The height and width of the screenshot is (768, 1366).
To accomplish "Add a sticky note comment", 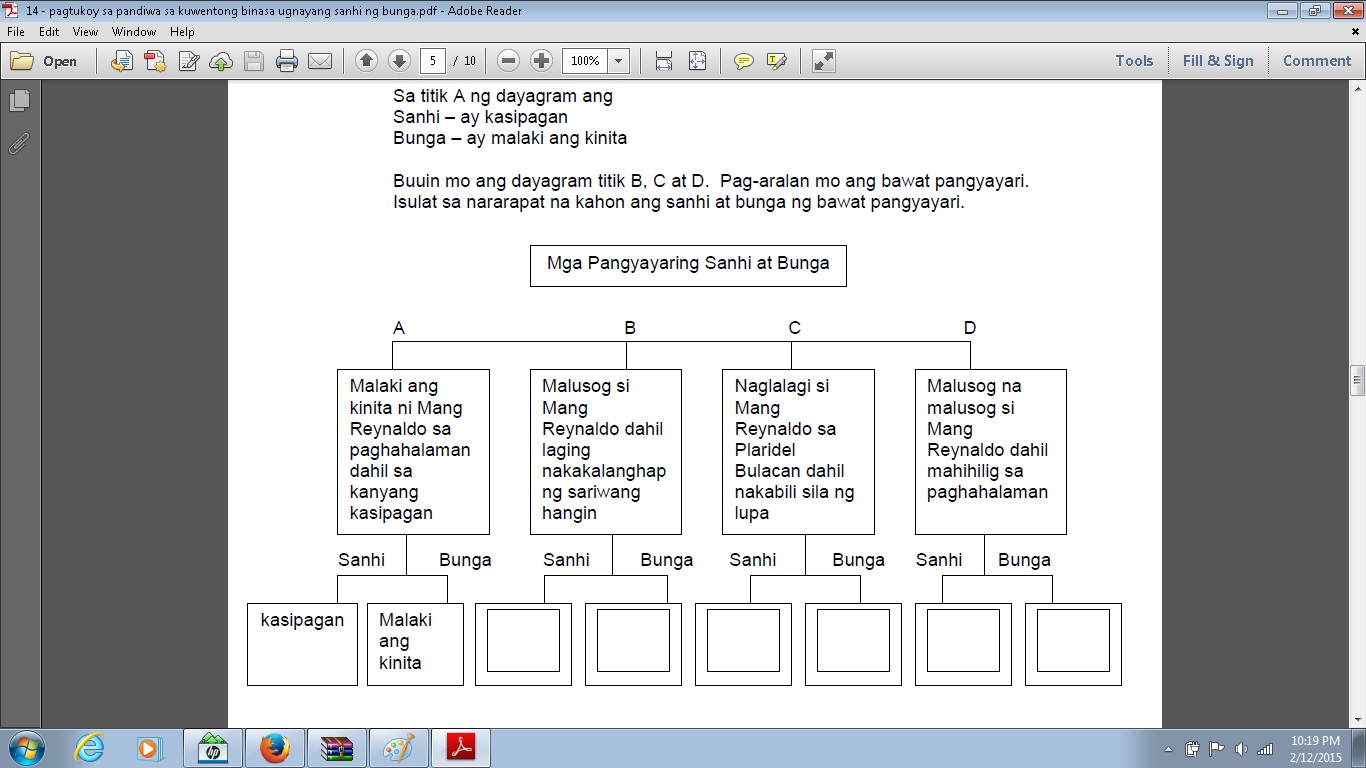I will [x=743, y=61].
